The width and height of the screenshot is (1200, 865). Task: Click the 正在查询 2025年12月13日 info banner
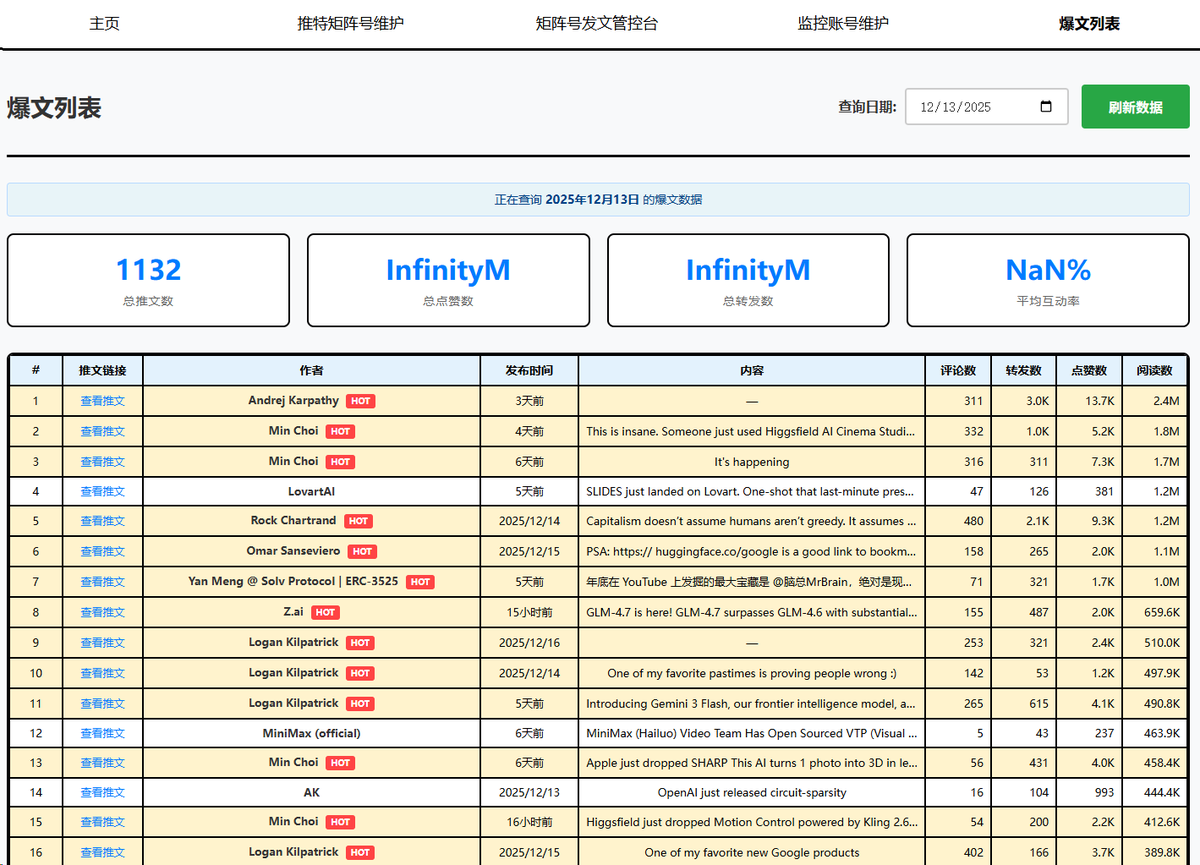click(598, 199)
